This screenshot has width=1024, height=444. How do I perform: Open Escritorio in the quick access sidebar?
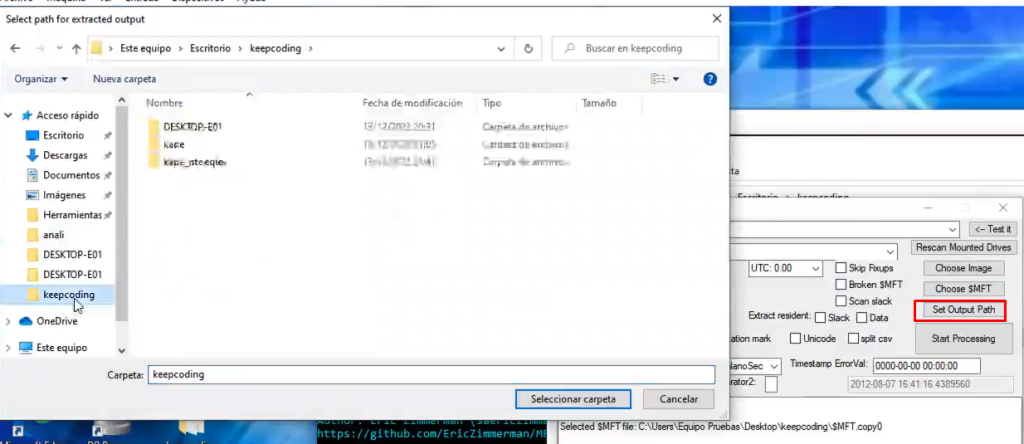(63, 135)
